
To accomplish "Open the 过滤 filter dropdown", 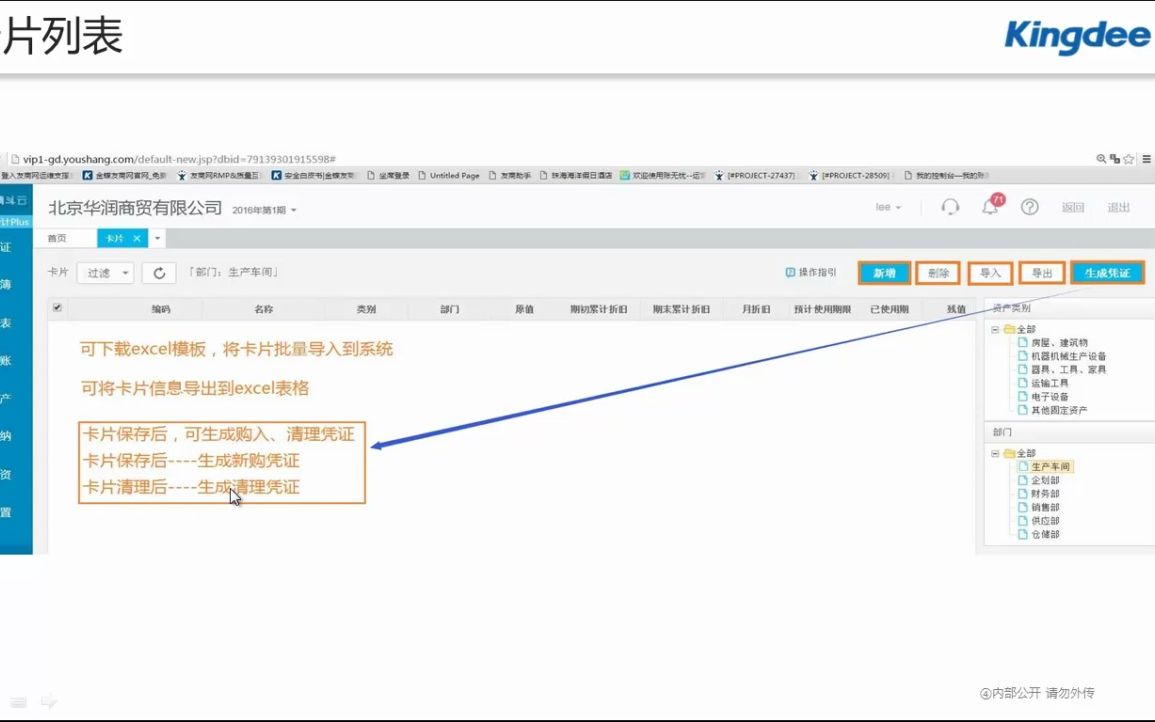I will tap(105, 271).
